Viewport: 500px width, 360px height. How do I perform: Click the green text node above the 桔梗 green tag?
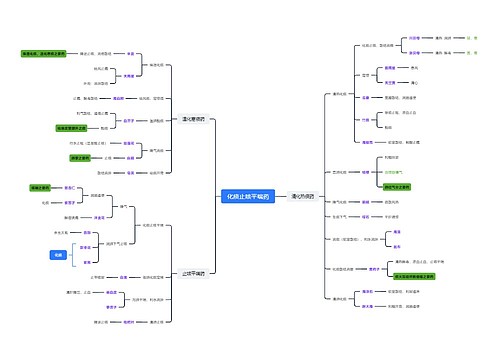click(394, 172)
